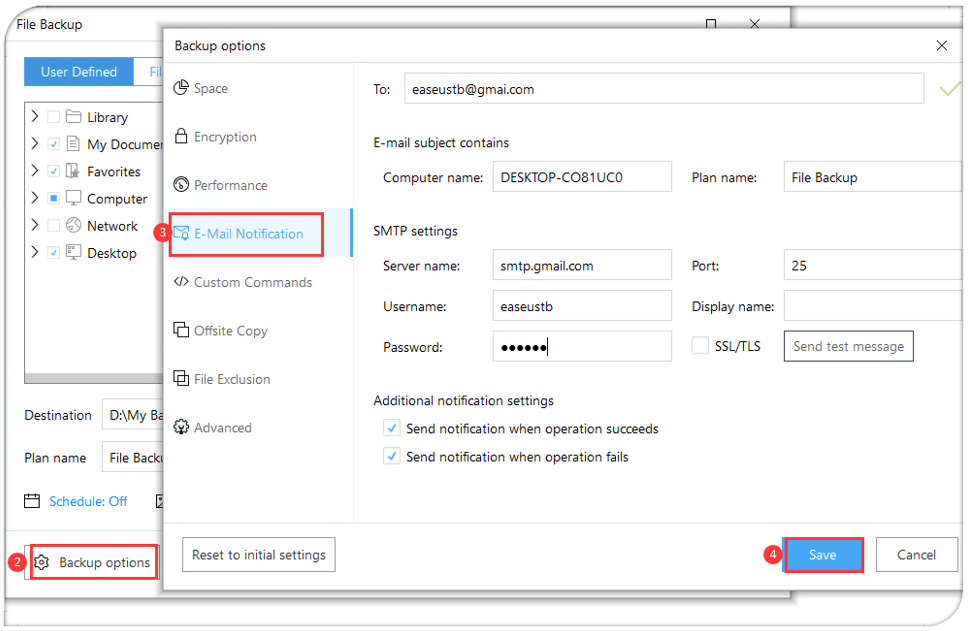The height and width of the screenshot is (631, 968).
Task: Click the Schedule calendar icon
Action: (32, 501)
